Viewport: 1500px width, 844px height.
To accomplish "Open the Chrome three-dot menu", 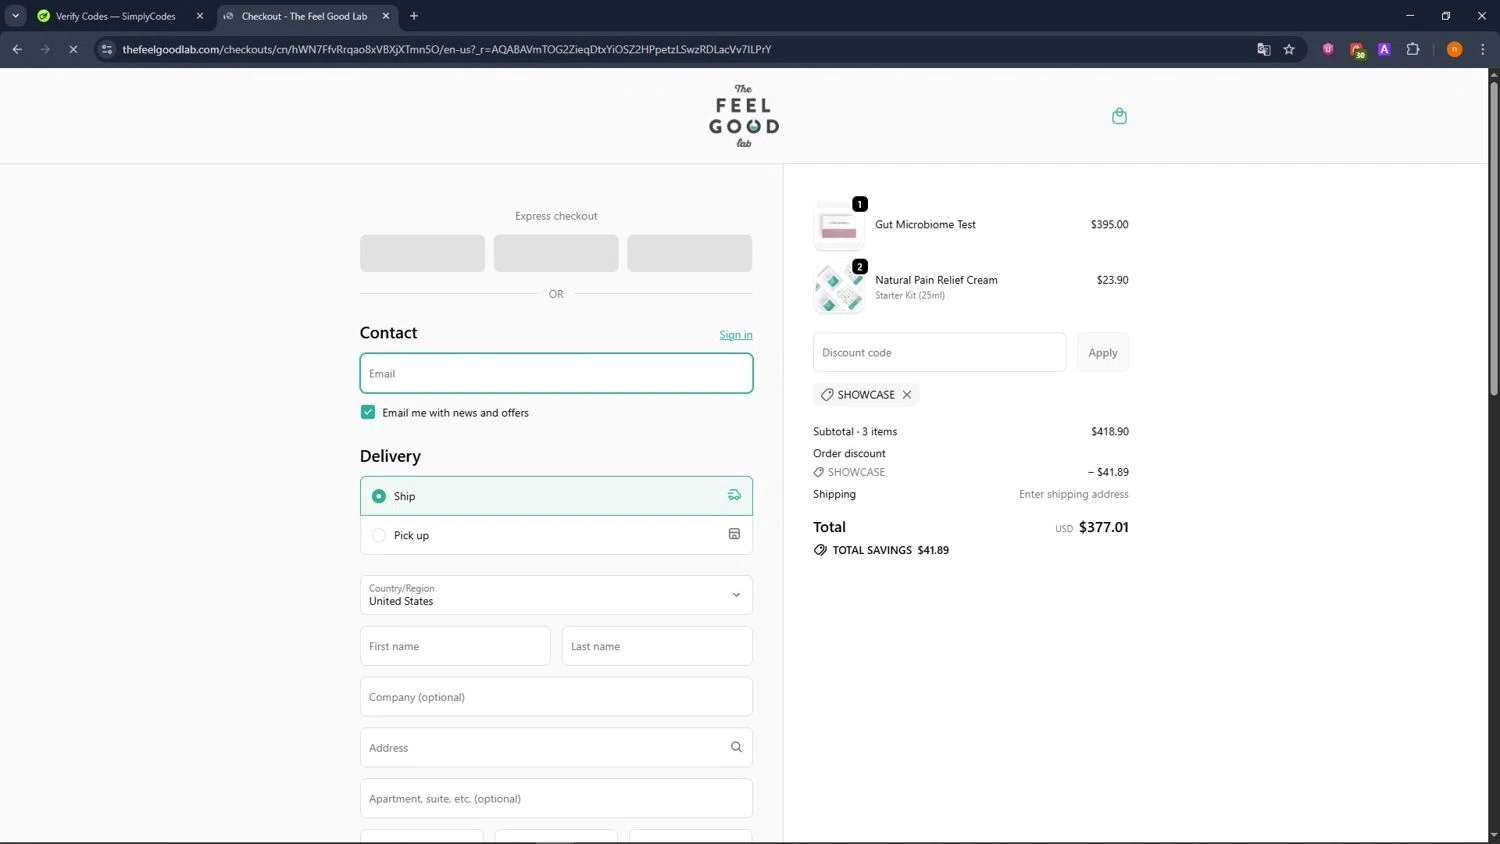I will point(1483,49).
